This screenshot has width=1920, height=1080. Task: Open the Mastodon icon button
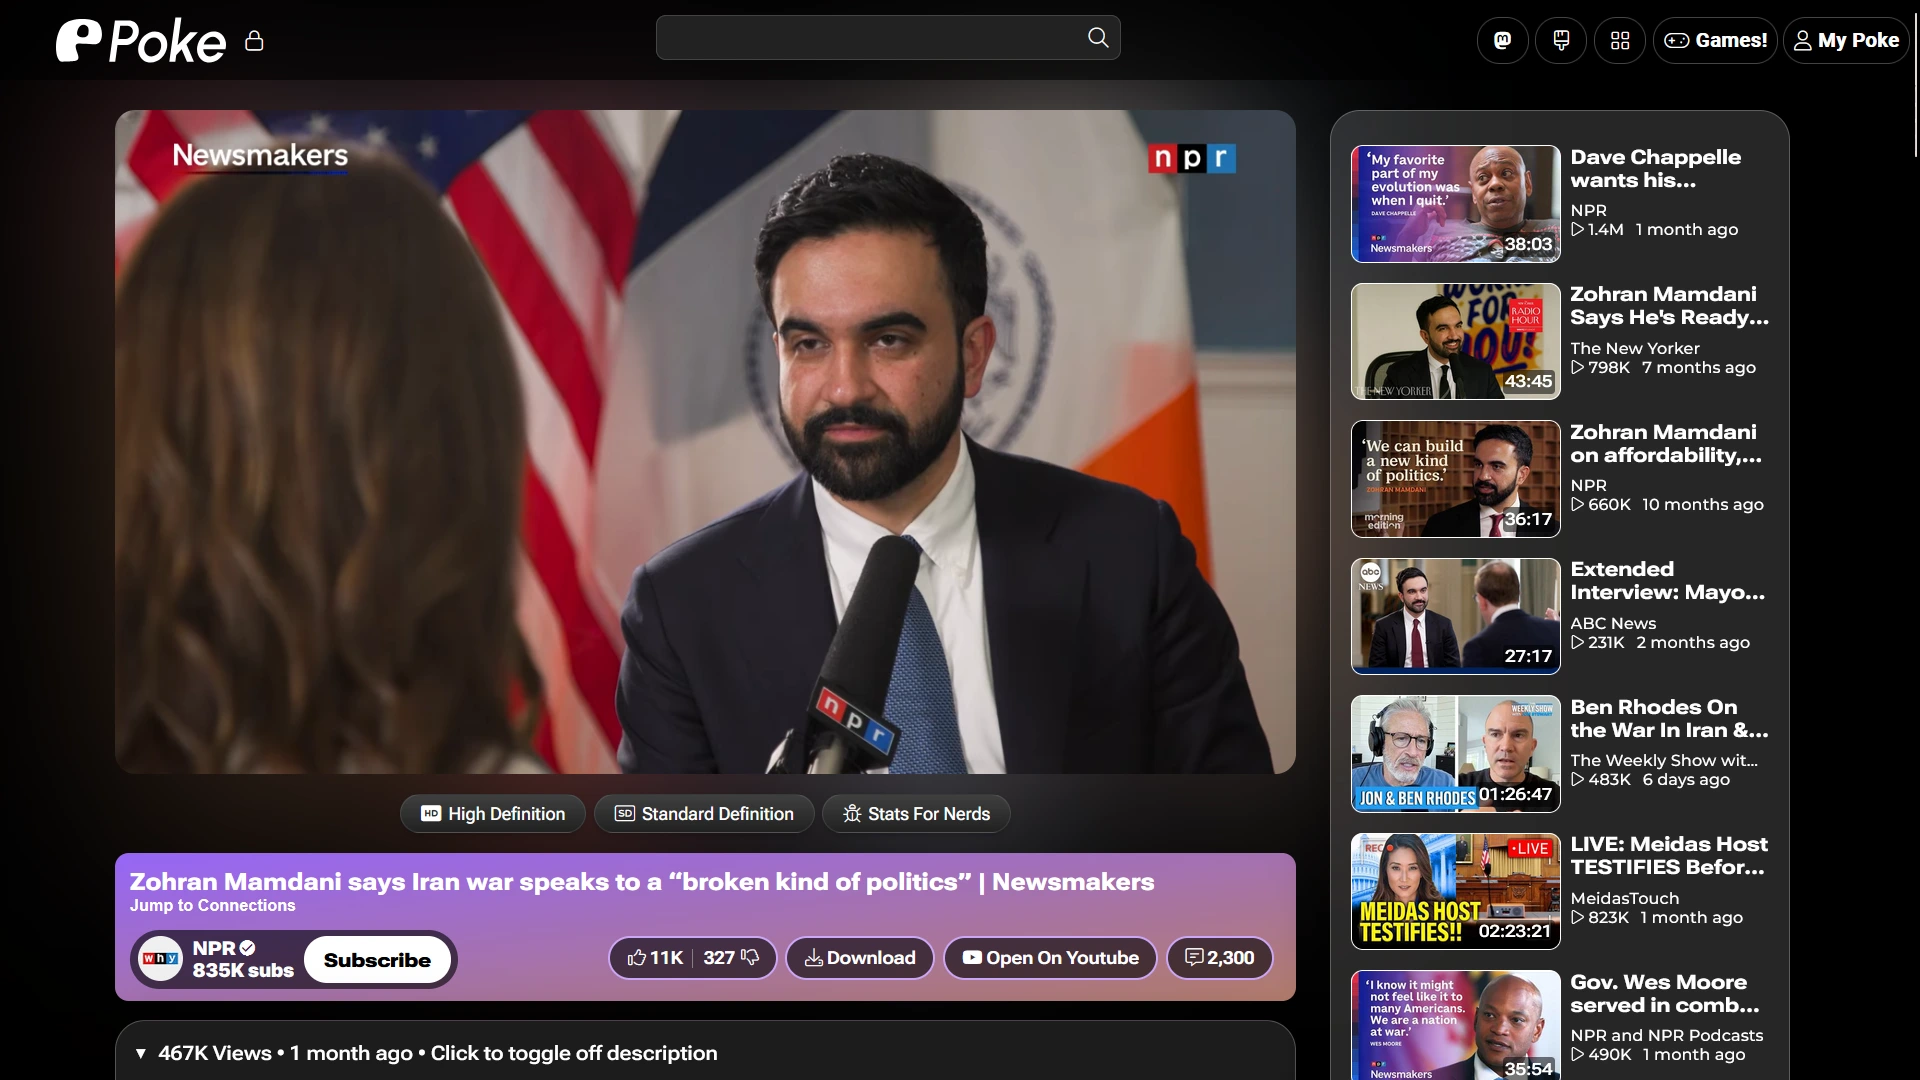tap(1502, 41)
